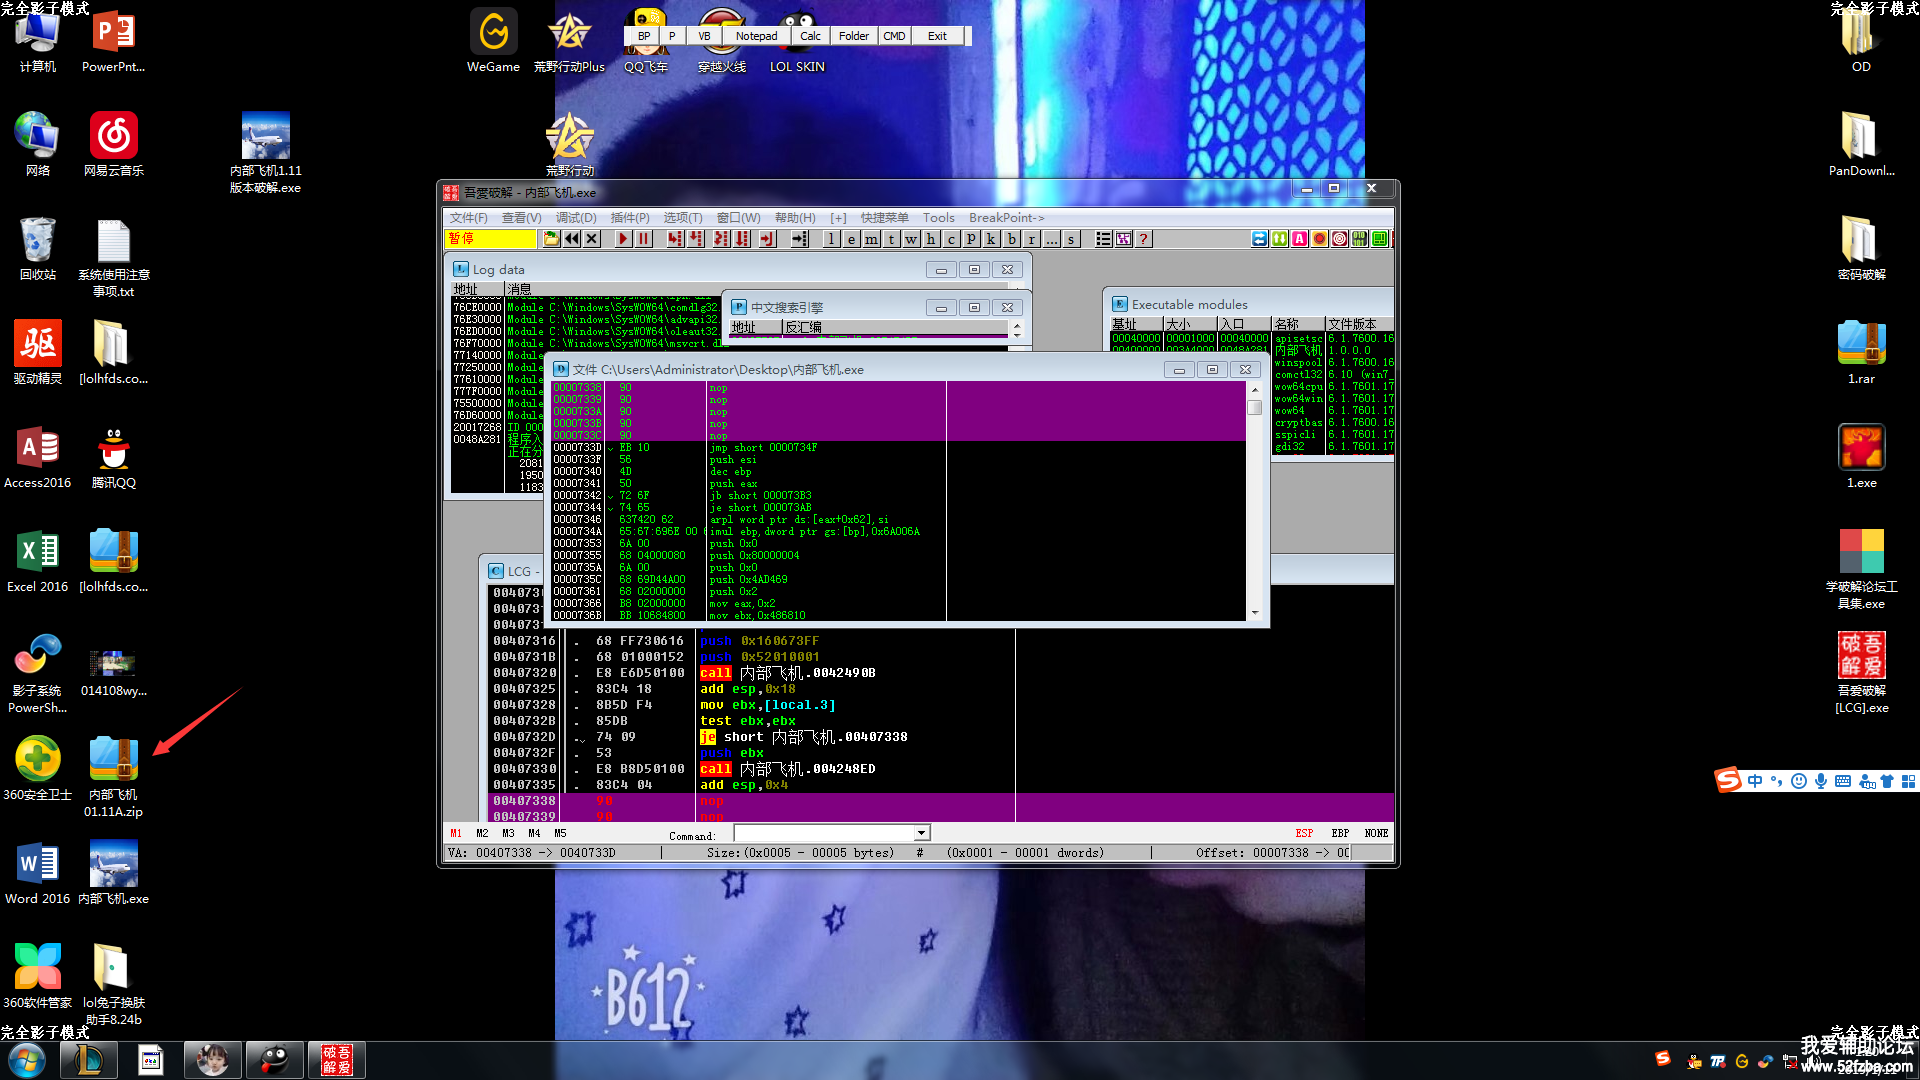
Task: Toggle ESP stack mode
Action: (1304, 833)
